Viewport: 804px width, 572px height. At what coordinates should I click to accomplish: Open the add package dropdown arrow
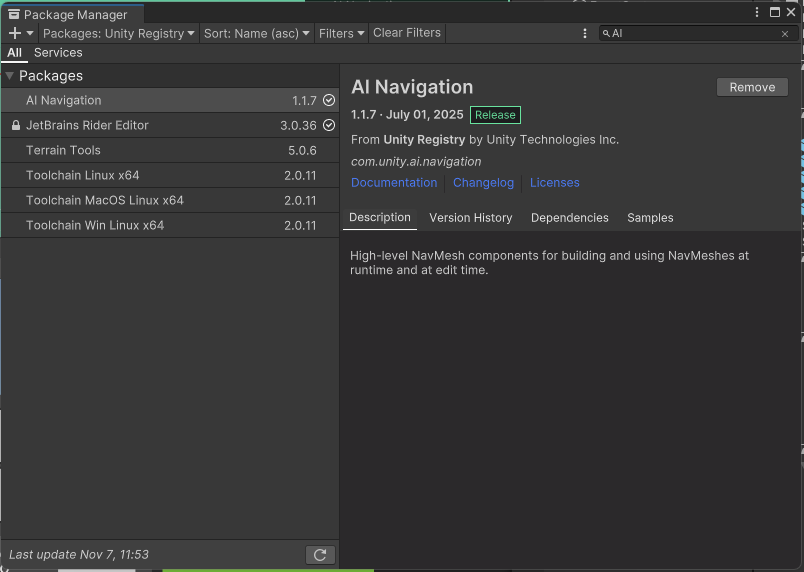click(x=30, y=33)
